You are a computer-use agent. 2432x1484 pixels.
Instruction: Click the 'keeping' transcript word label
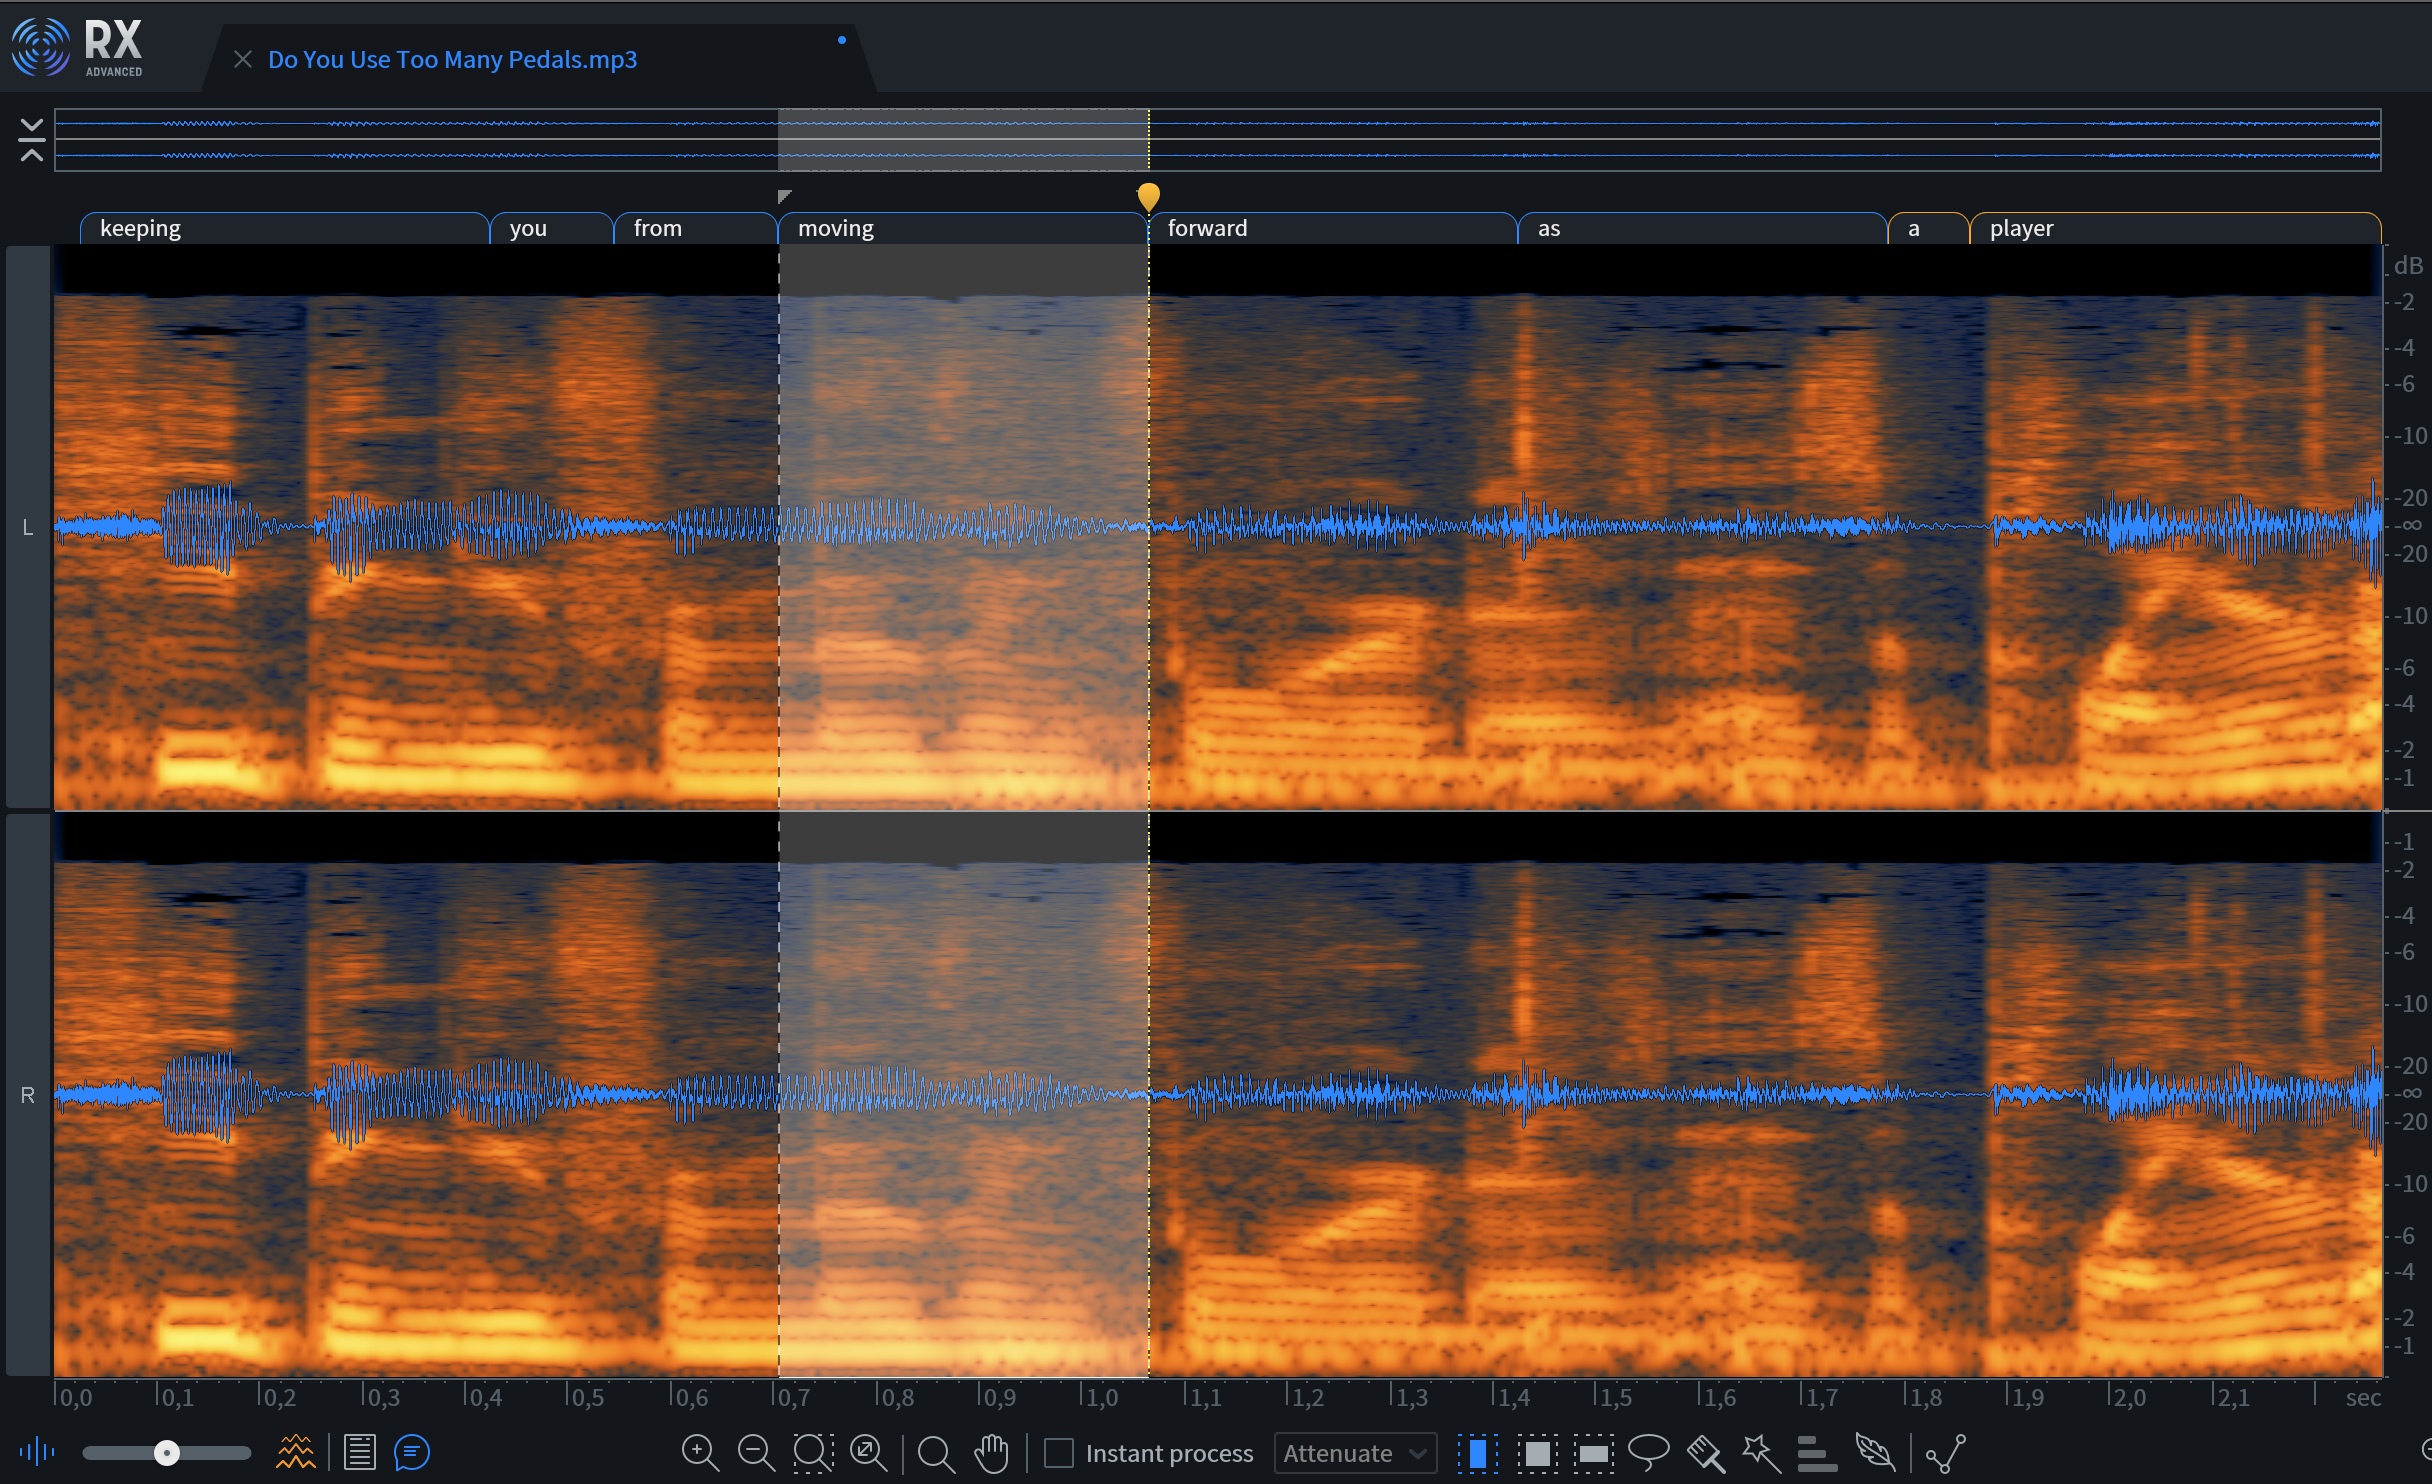point(141,228)
